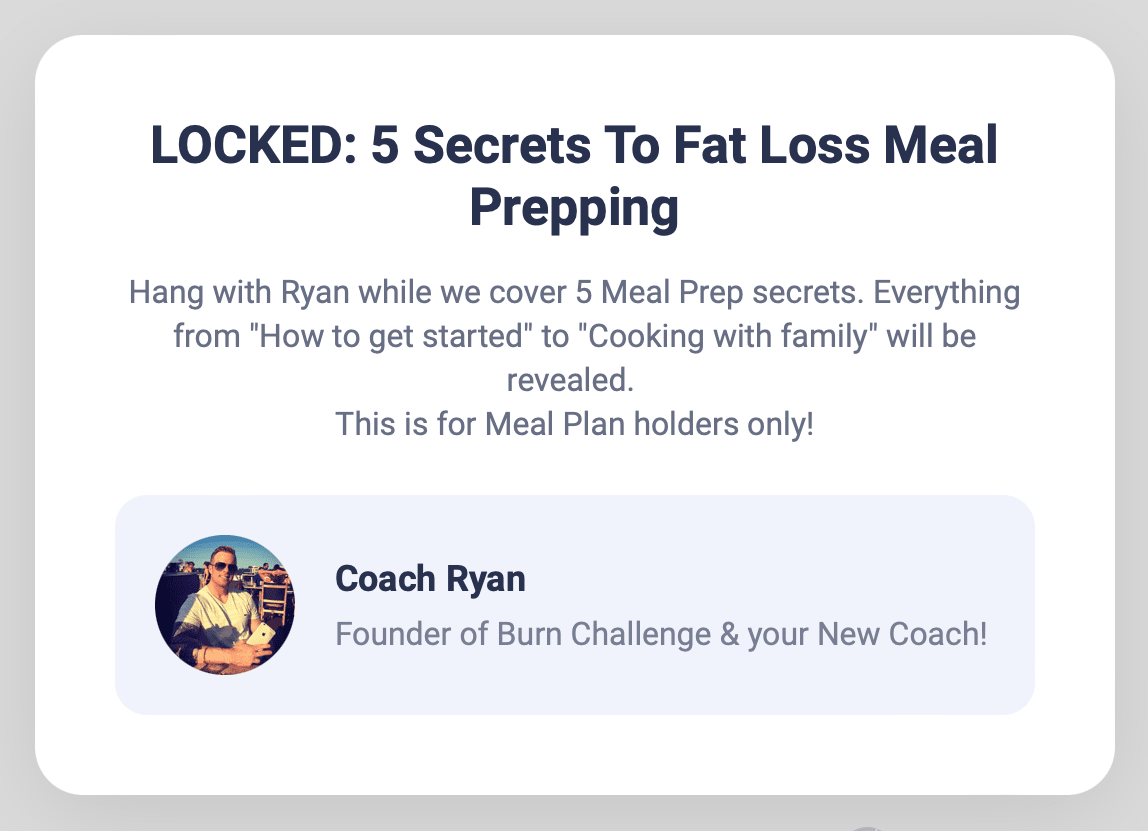The height and width of the screenshot is (831, 1148).
Task: Click the gray backdrop outside the modal
Action: (16, 410)
